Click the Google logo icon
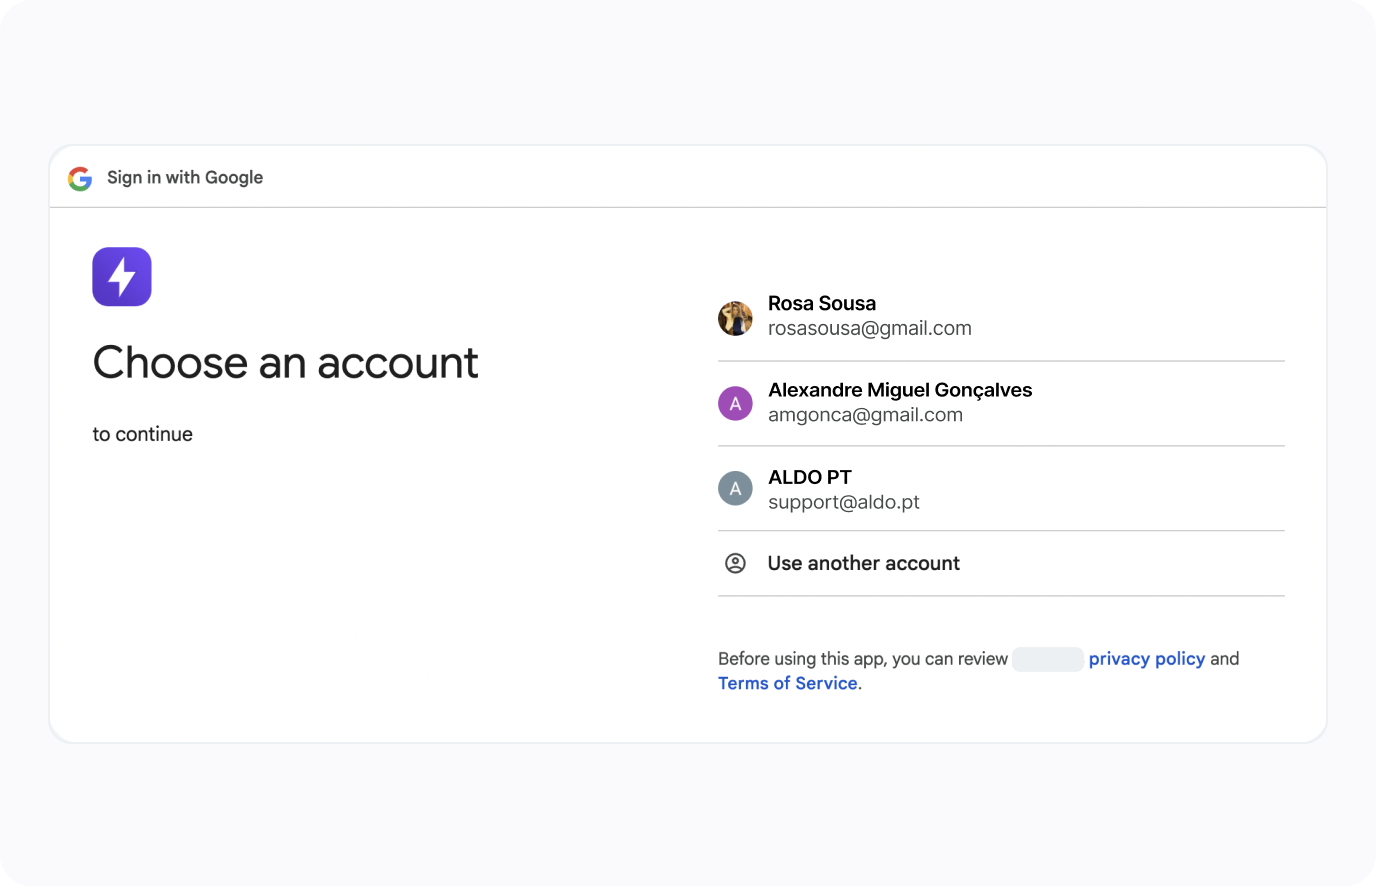 pos(80,178)
